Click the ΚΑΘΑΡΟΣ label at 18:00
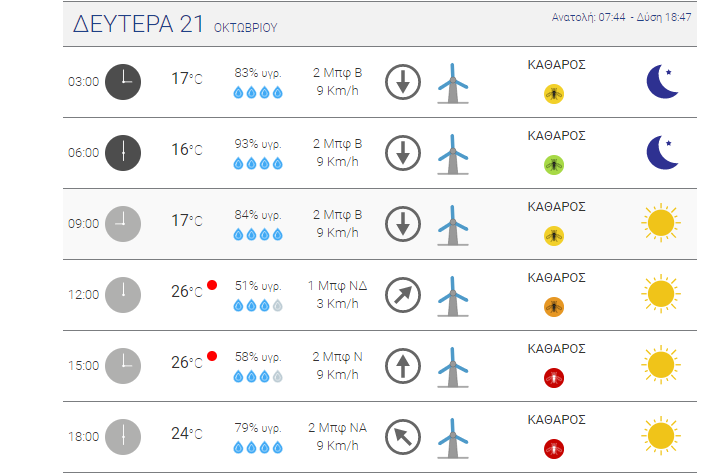 [556, 420]
